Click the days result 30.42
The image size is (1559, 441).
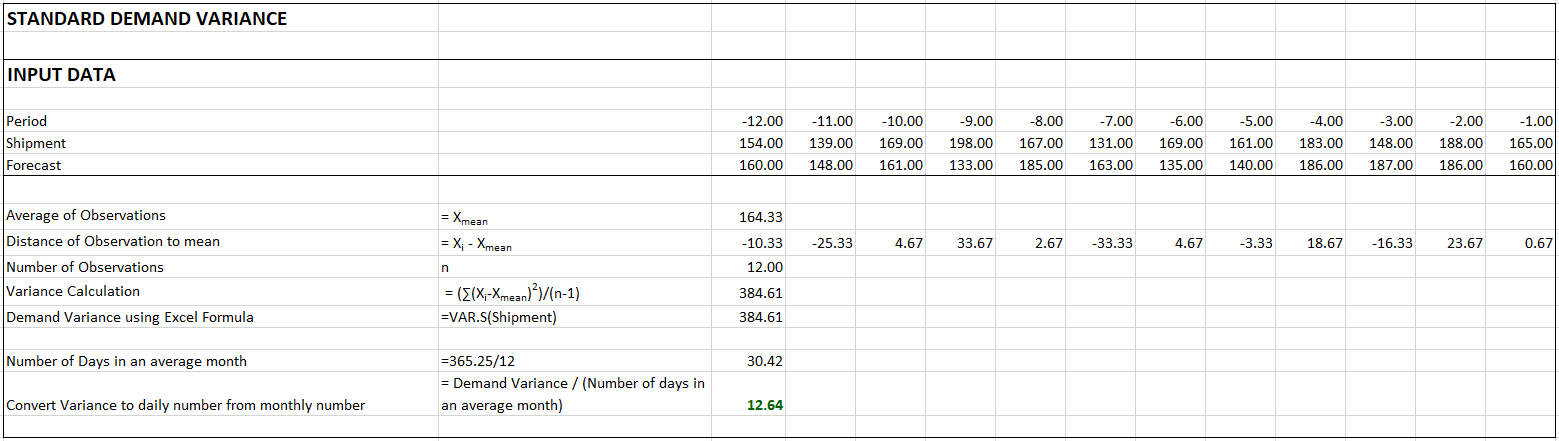[765, 361]
